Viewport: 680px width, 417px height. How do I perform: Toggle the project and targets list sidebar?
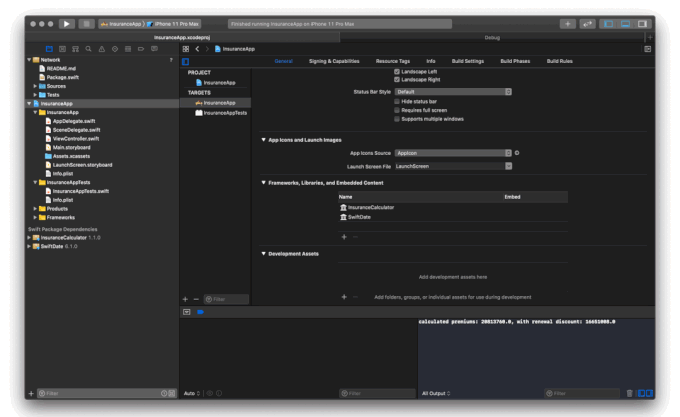point(186,62)
